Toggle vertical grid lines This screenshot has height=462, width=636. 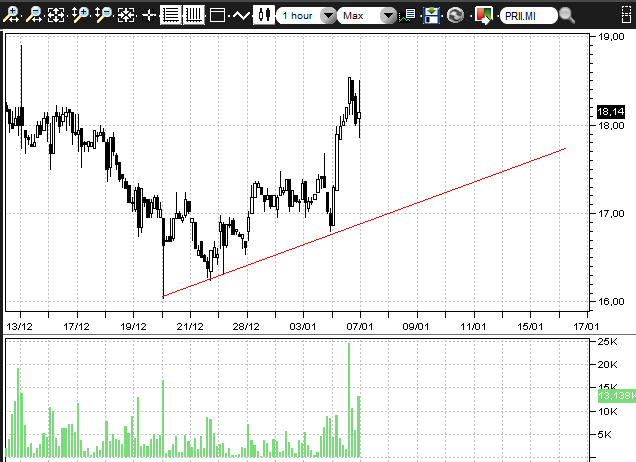[193, 15]
